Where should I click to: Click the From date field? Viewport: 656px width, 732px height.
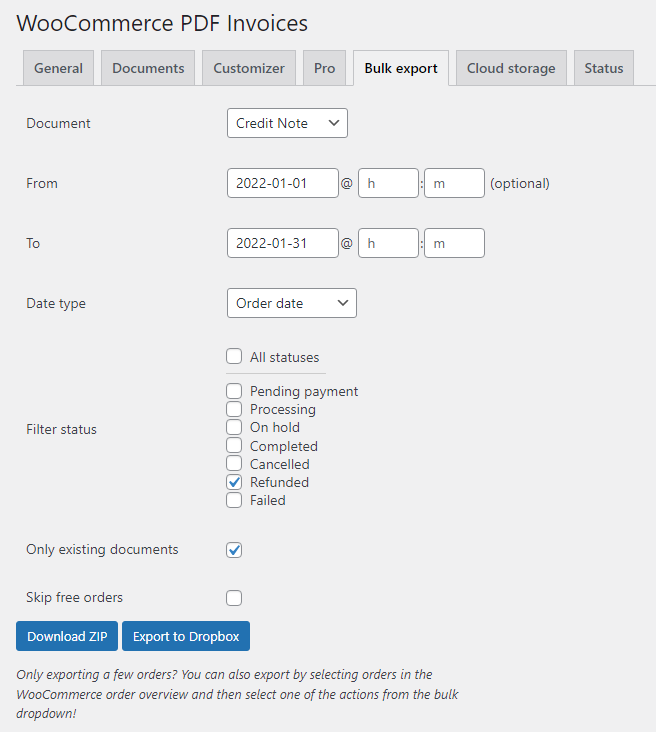[x=283, y=183]
